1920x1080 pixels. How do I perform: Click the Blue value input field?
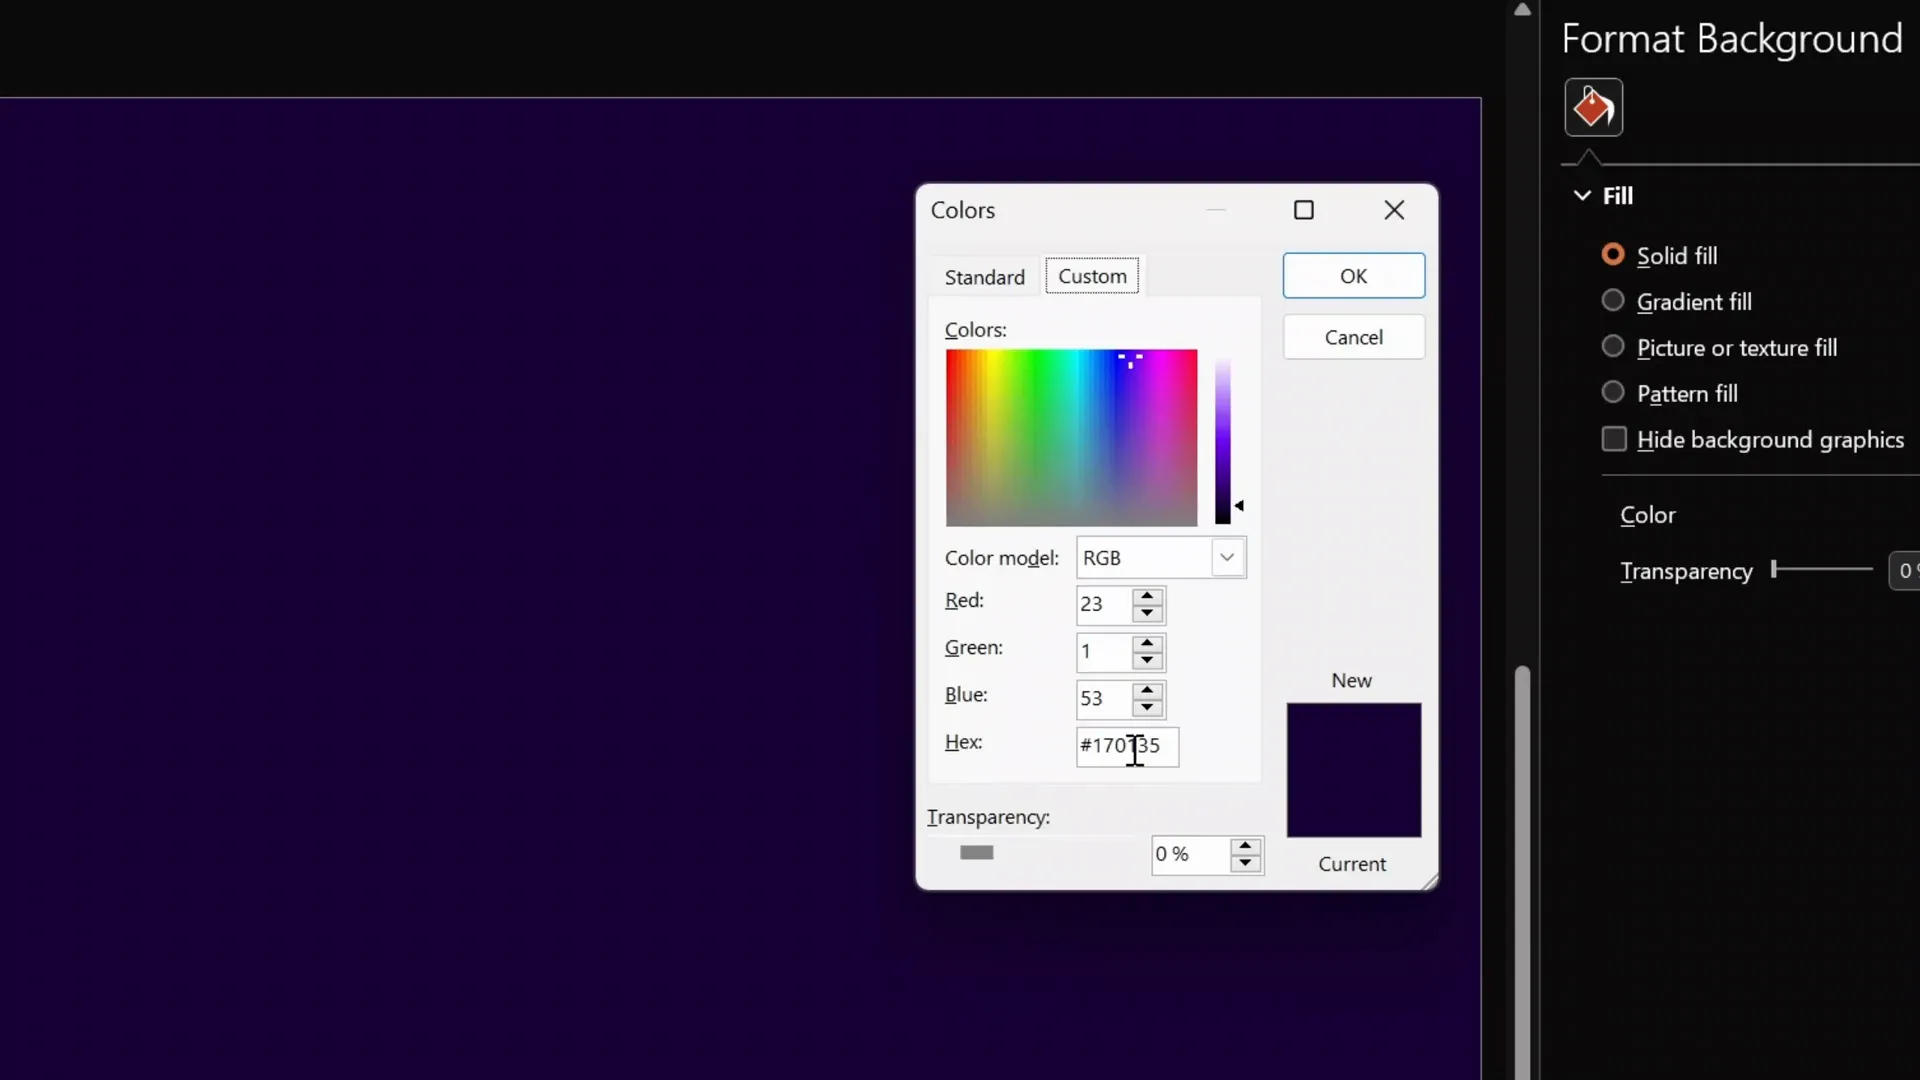click(x=1104, y=699)
